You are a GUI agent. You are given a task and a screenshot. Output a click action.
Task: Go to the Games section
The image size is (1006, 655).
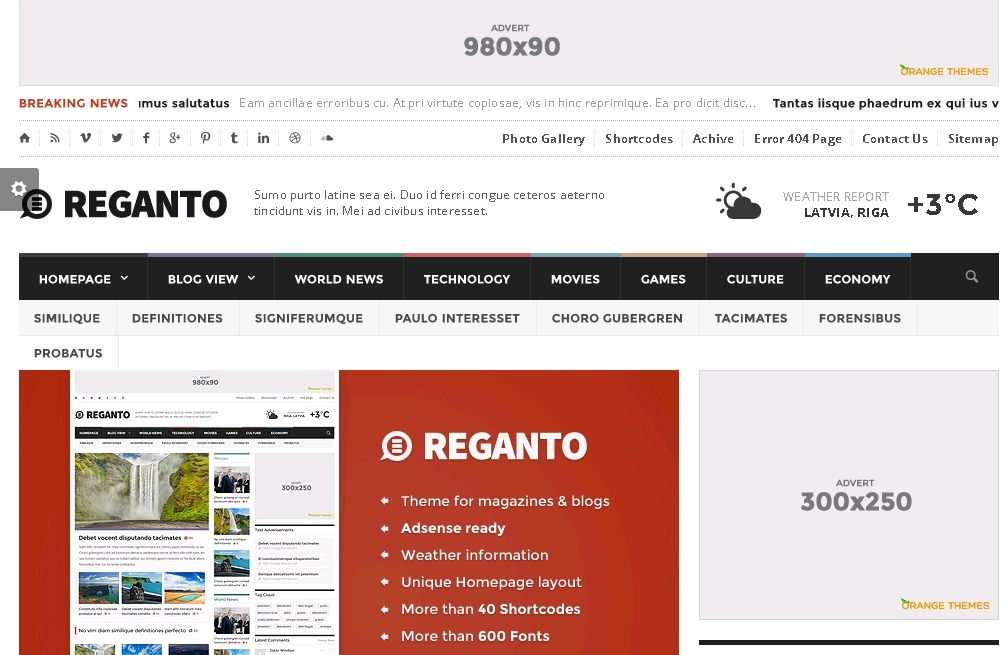click(x=663, y=279)
